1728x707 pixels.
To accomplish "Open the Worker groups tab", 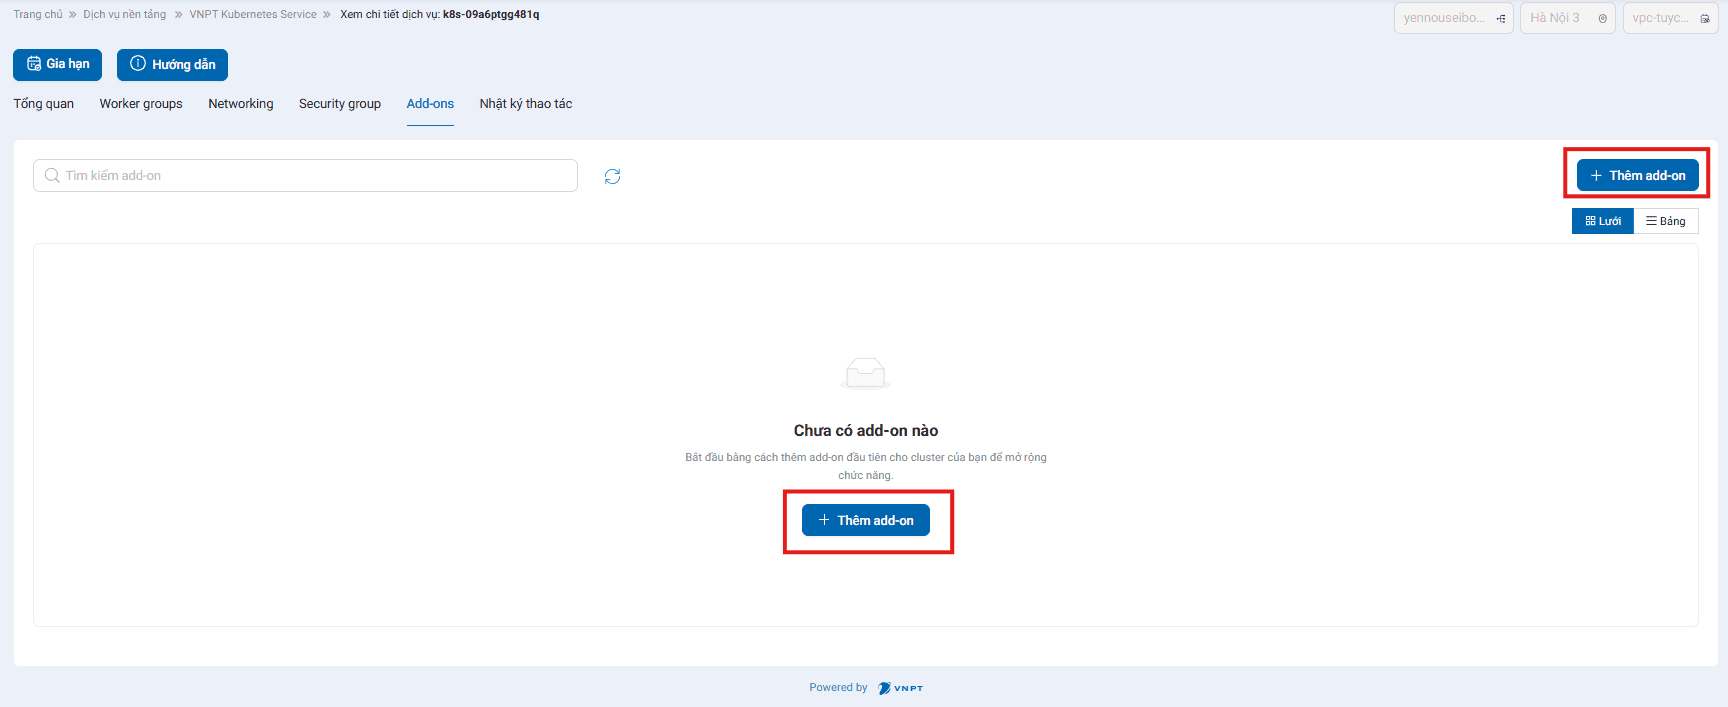I will 141,104.
